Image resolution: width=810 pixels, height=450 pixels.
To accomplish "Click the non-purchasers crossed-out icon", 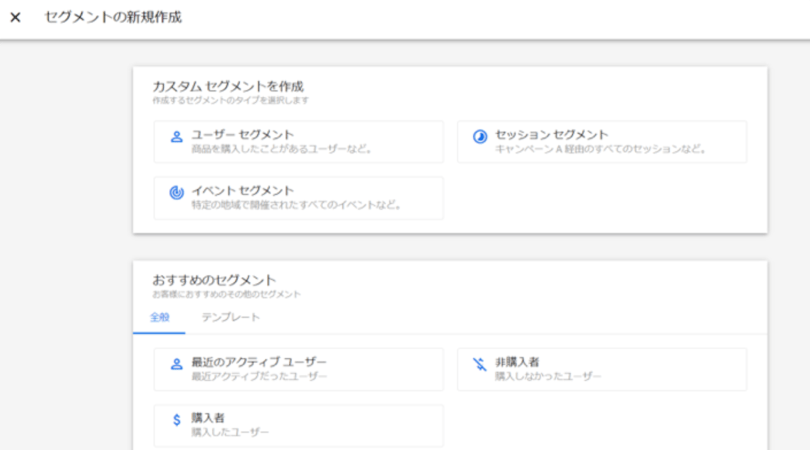I will pos(480,364).
